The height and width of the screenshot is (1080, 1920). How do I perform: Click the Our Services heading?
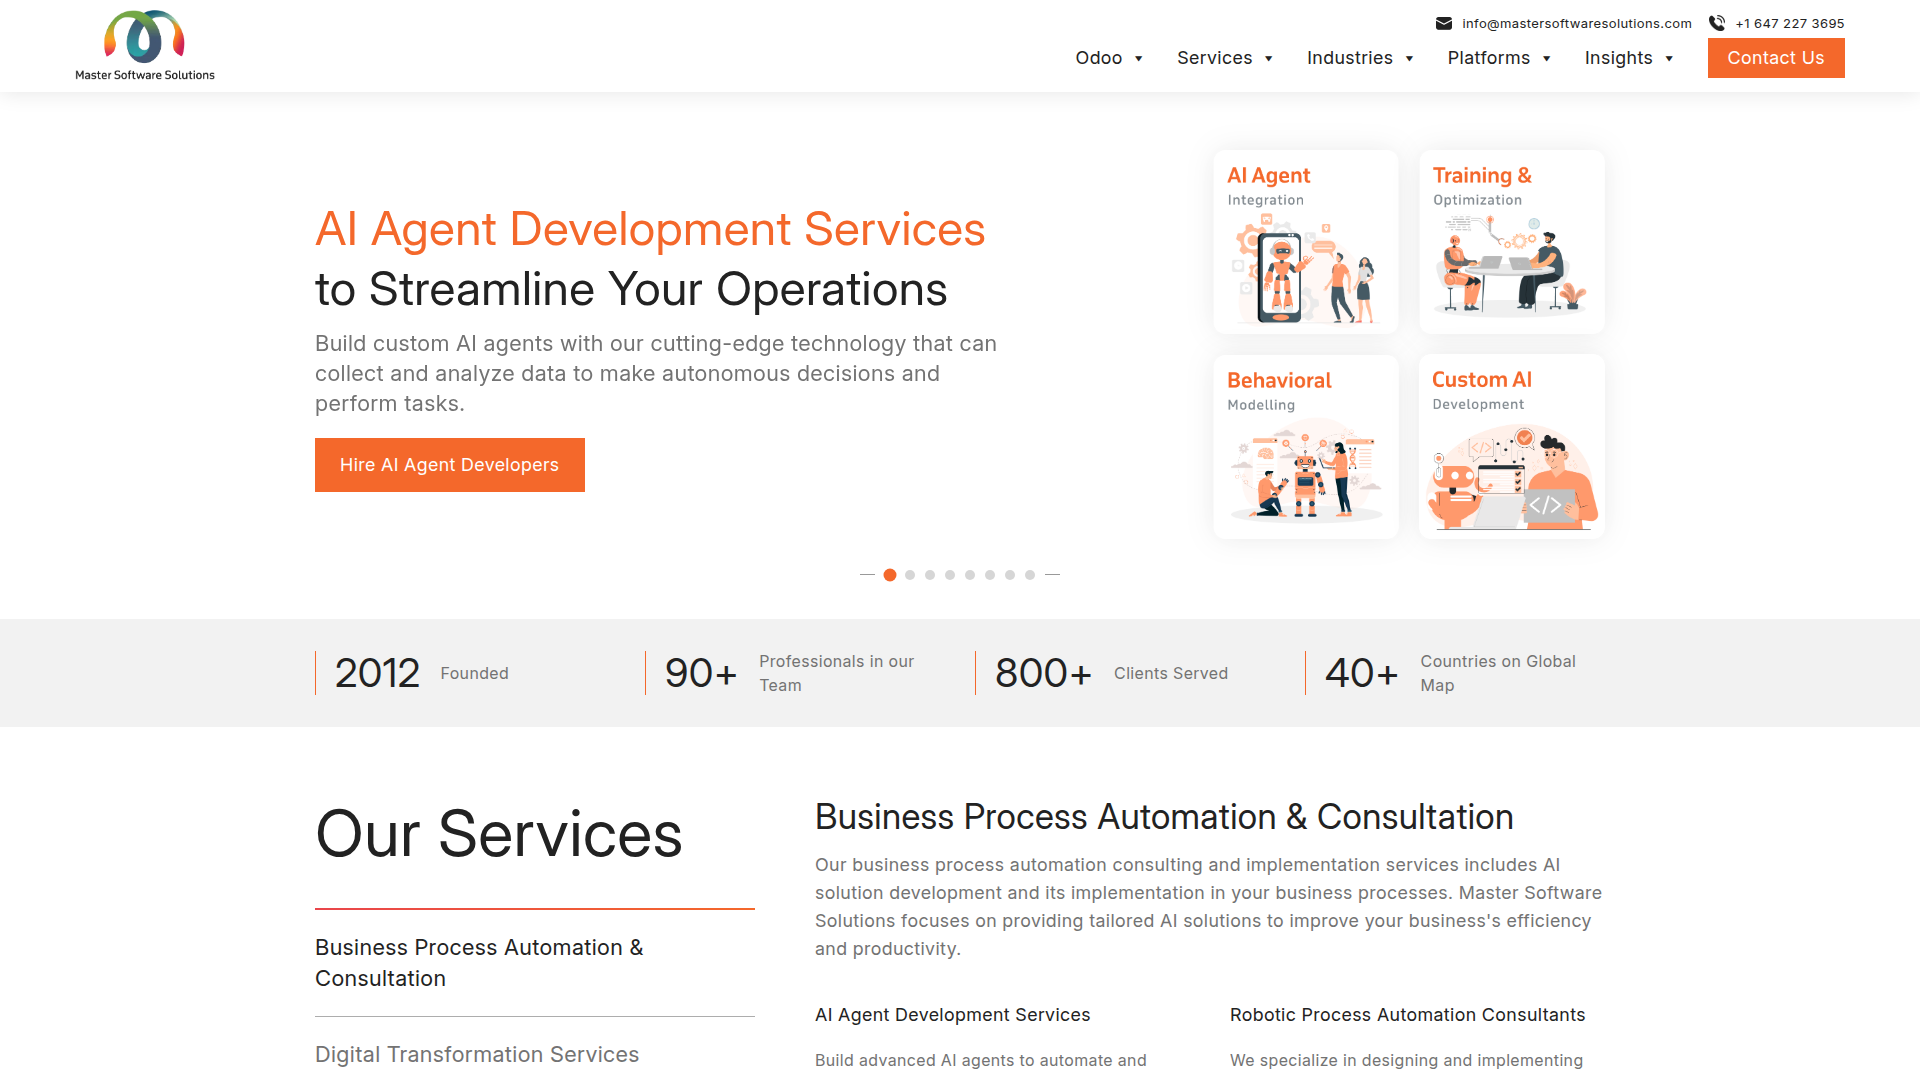[499, 834]
